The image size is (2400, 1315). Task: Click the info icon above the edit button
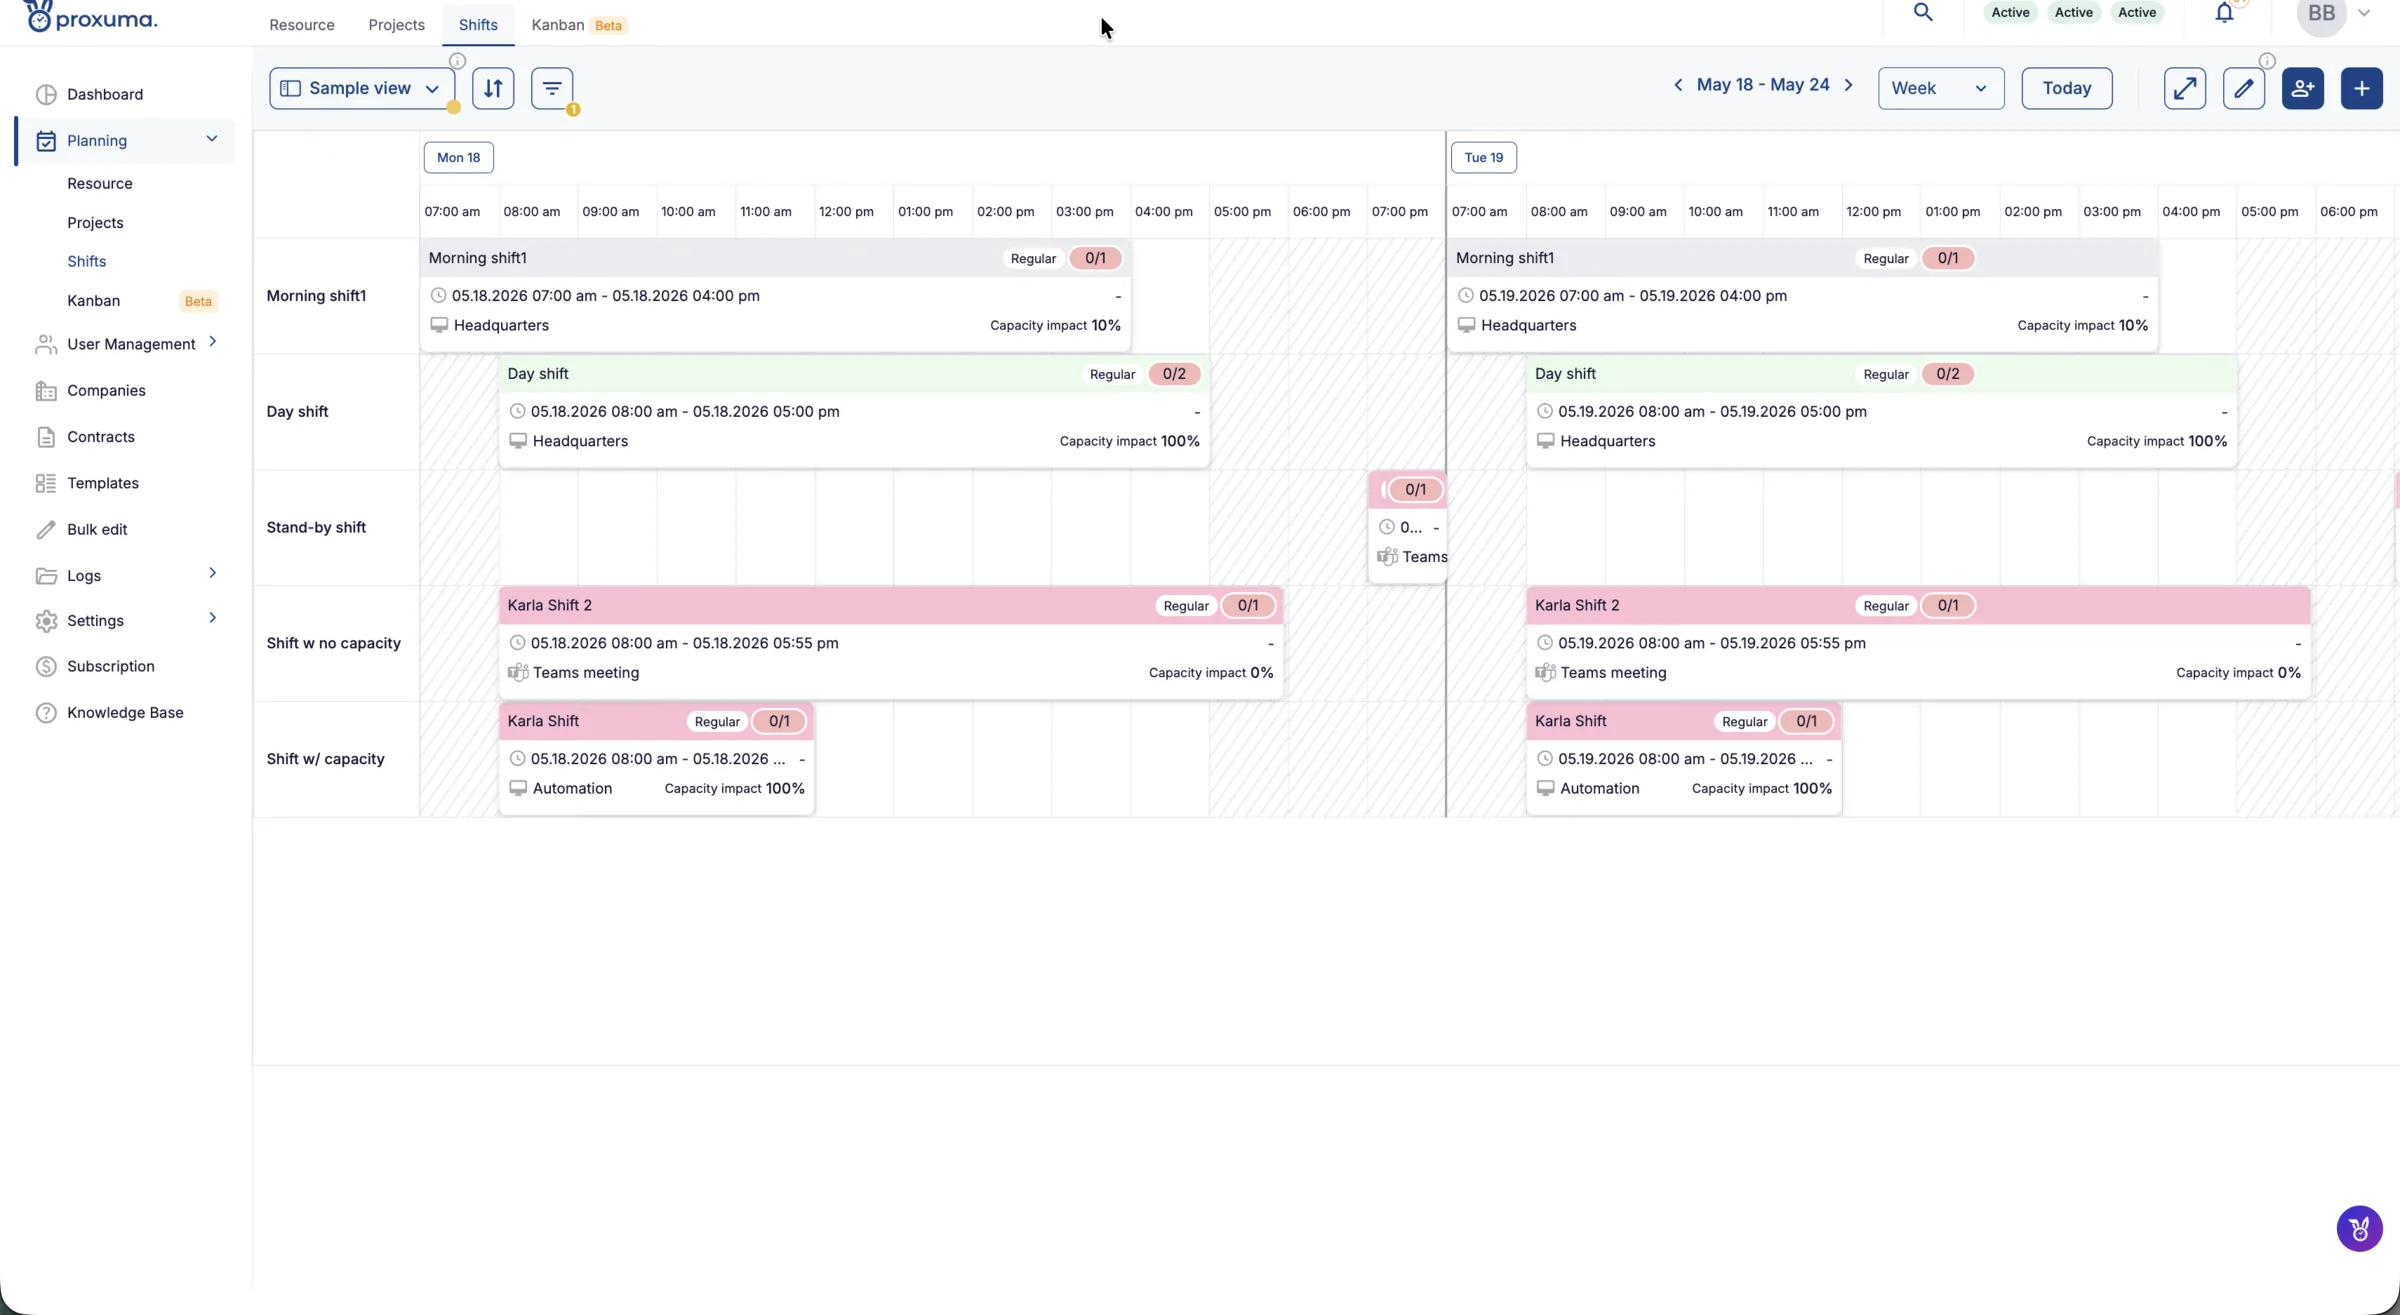2267,61
